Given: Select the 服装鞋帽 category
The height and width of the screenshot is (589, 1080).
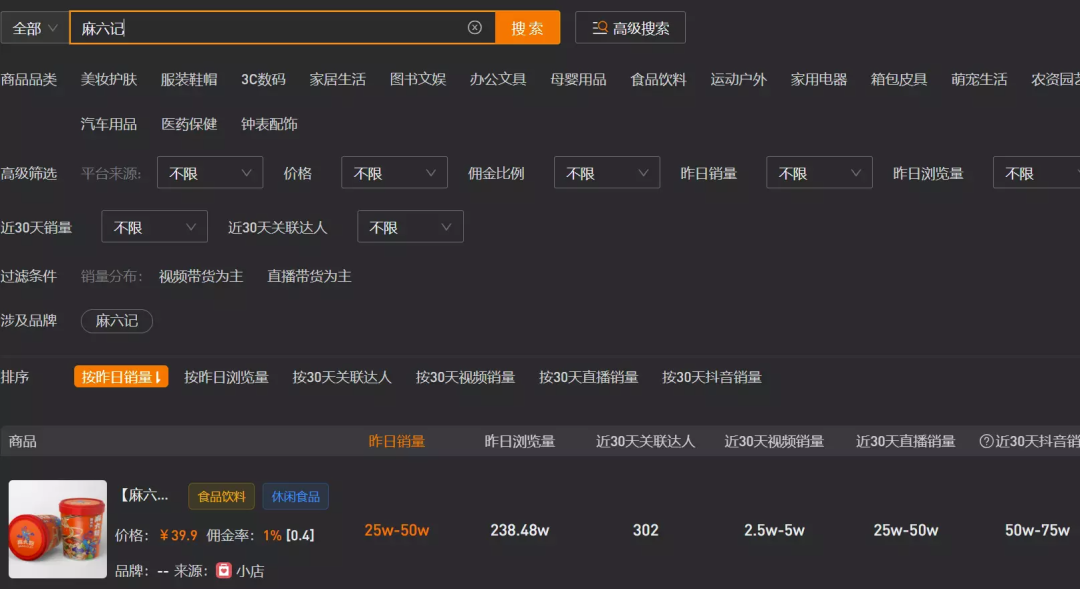Looking at the screenshot, I should tap(189, 79).
